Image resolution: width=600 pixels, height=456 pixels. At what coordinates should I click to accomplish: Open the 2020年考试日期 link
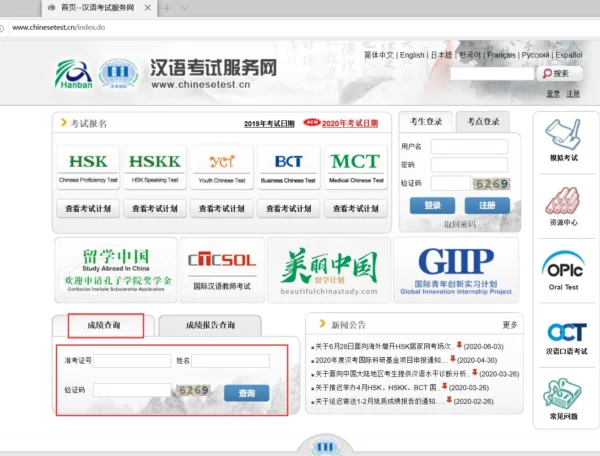pyautogui.click(x=350, y=124)
